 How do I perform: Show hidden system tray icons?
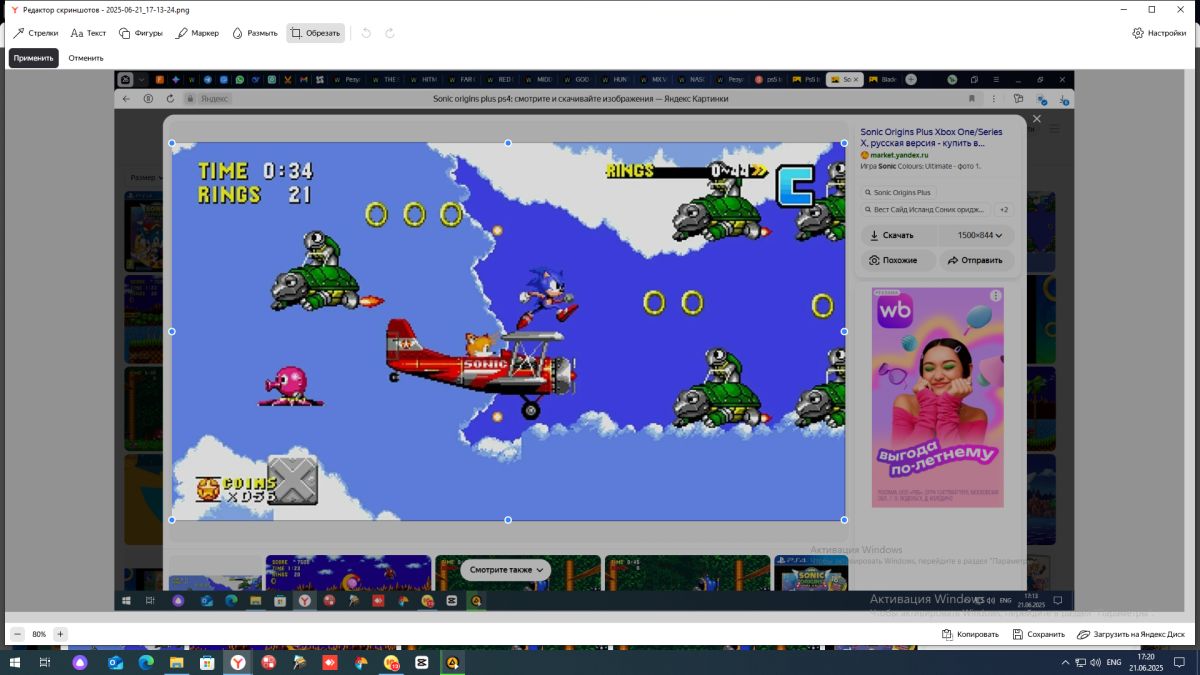[x=1066, y=663]
